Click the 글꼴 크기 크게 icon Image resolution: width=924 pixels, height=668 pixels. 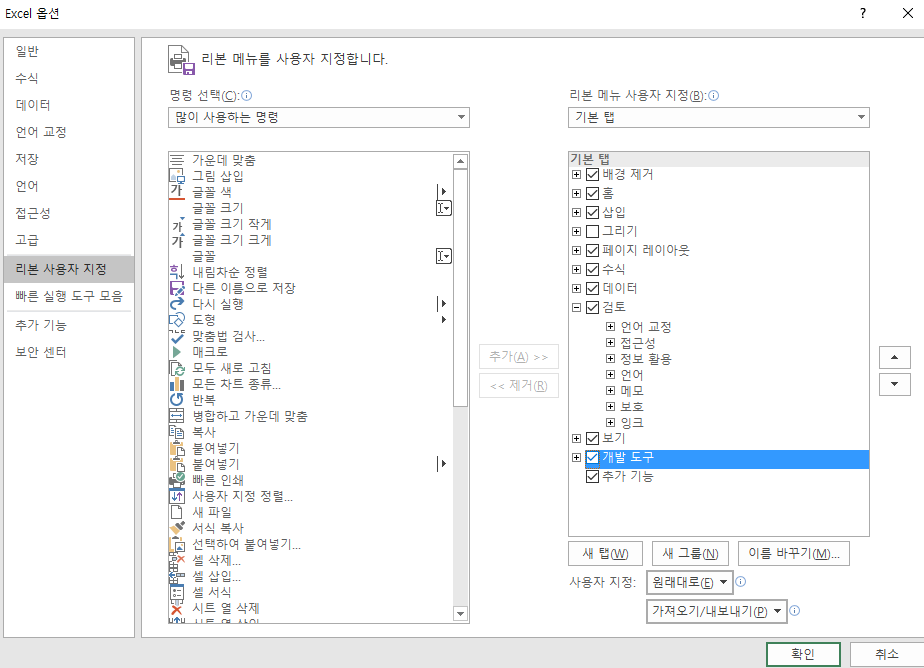177,240
